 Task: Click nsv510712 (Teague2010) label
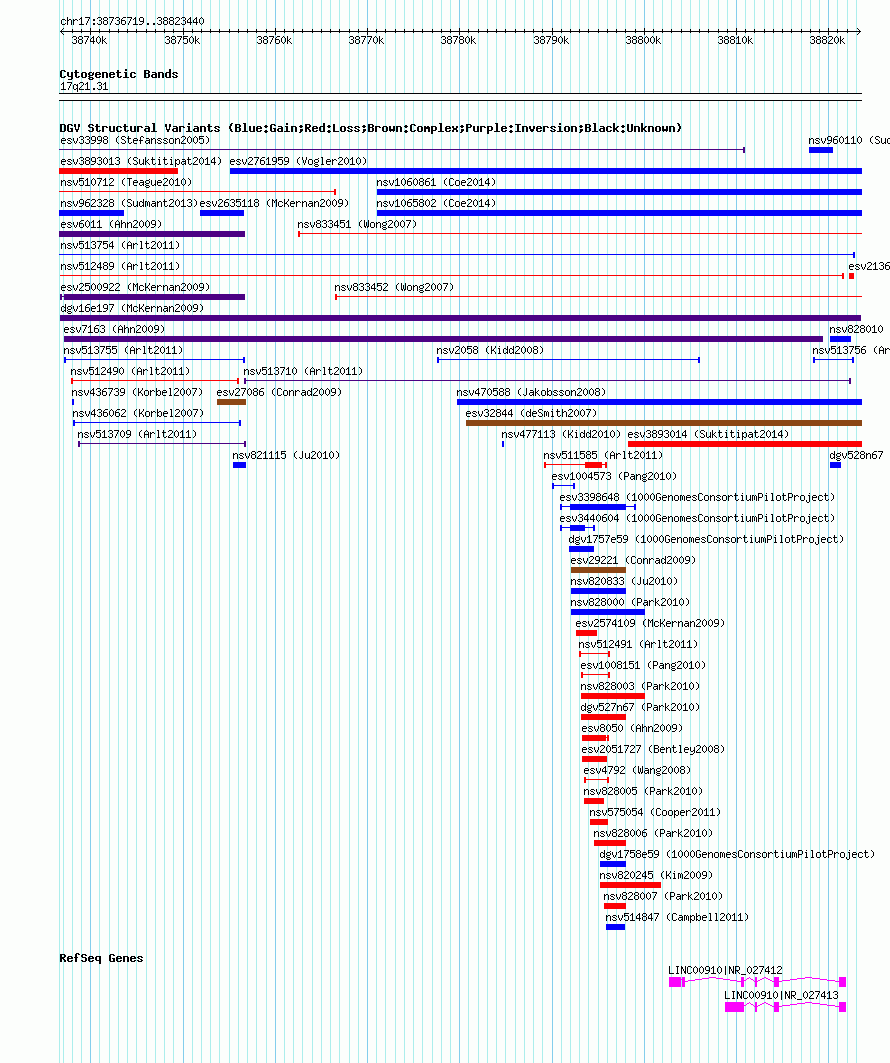[x=126, y=182]
